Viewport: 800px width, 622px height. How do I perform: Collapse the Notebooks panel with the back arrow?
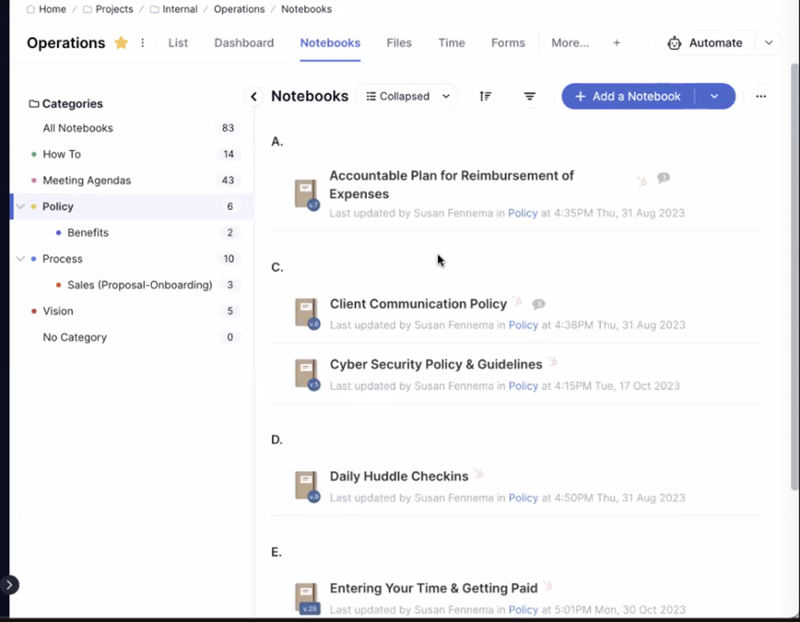point(254,96)
